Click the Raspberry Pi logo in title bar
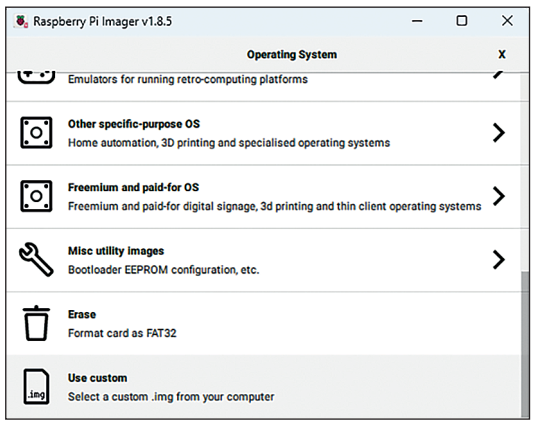Viewport: 535px width, 427px height. [21, 22]
